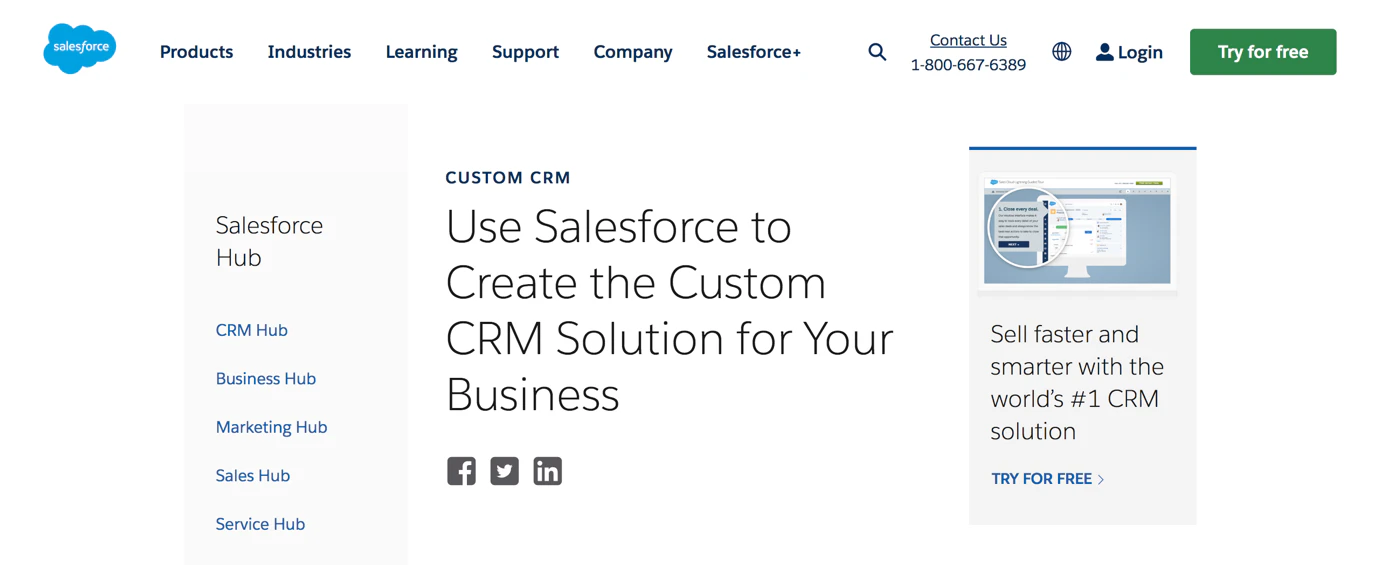Click the Salesforce cloud logo
This screenshot has height=565, width=1380.
click(80, 48)
